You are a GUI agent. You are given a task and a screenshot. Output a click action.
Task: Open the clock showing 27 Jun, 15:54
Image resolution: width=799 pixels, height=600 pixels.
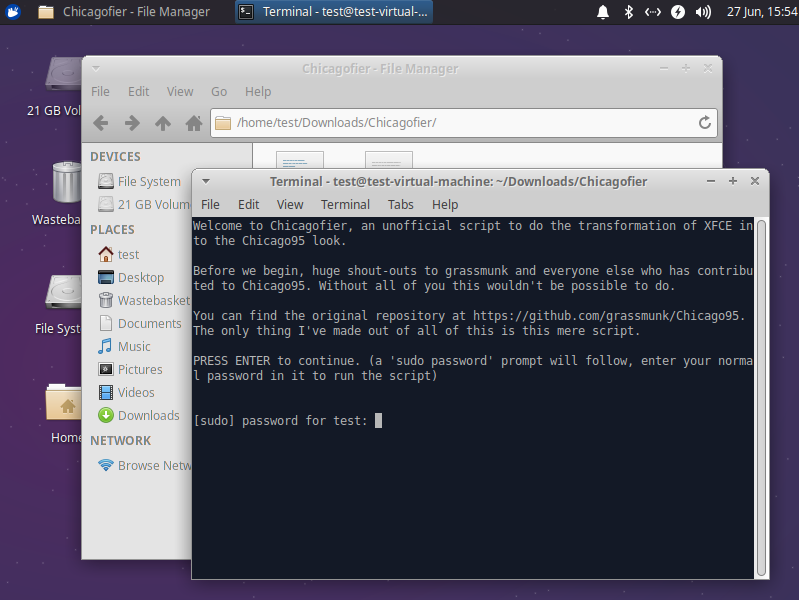pyautogui.click(x=761, y=12)
